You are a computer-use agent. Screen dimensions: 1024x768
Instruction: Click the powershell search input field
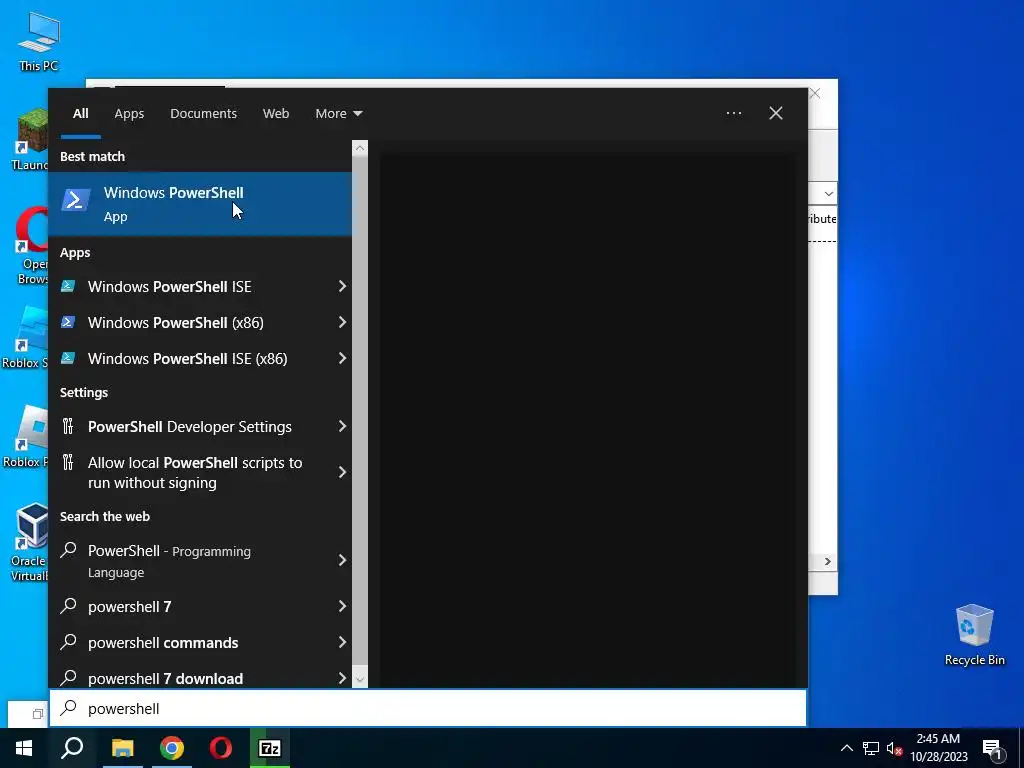[428, 709]
